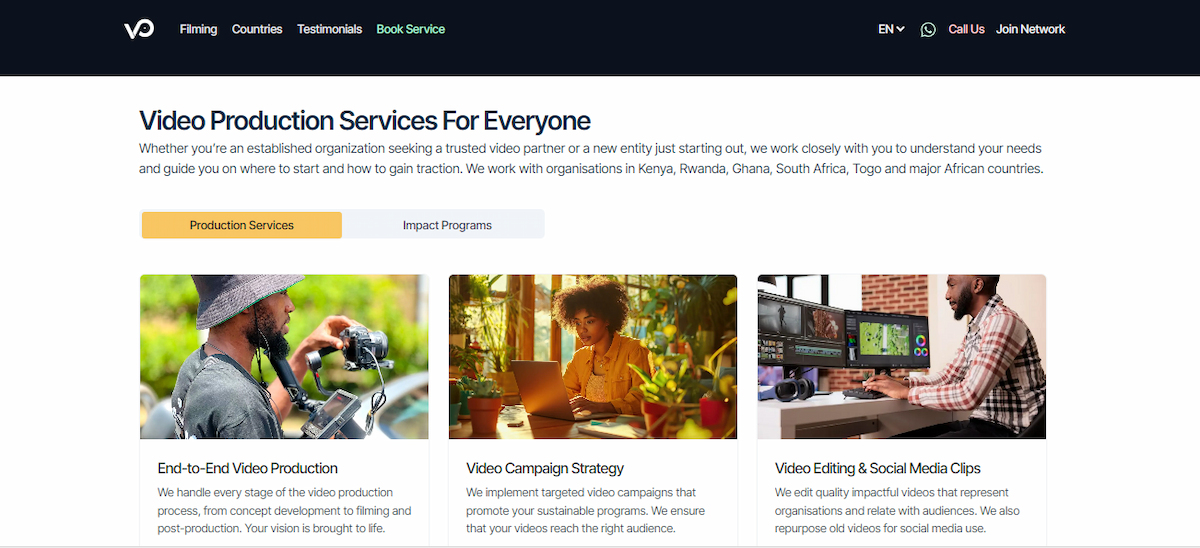Viewport: 1200px width, 548px height.
Task: Click the Video Campaign Strategy card title
Action: (545, 468)
